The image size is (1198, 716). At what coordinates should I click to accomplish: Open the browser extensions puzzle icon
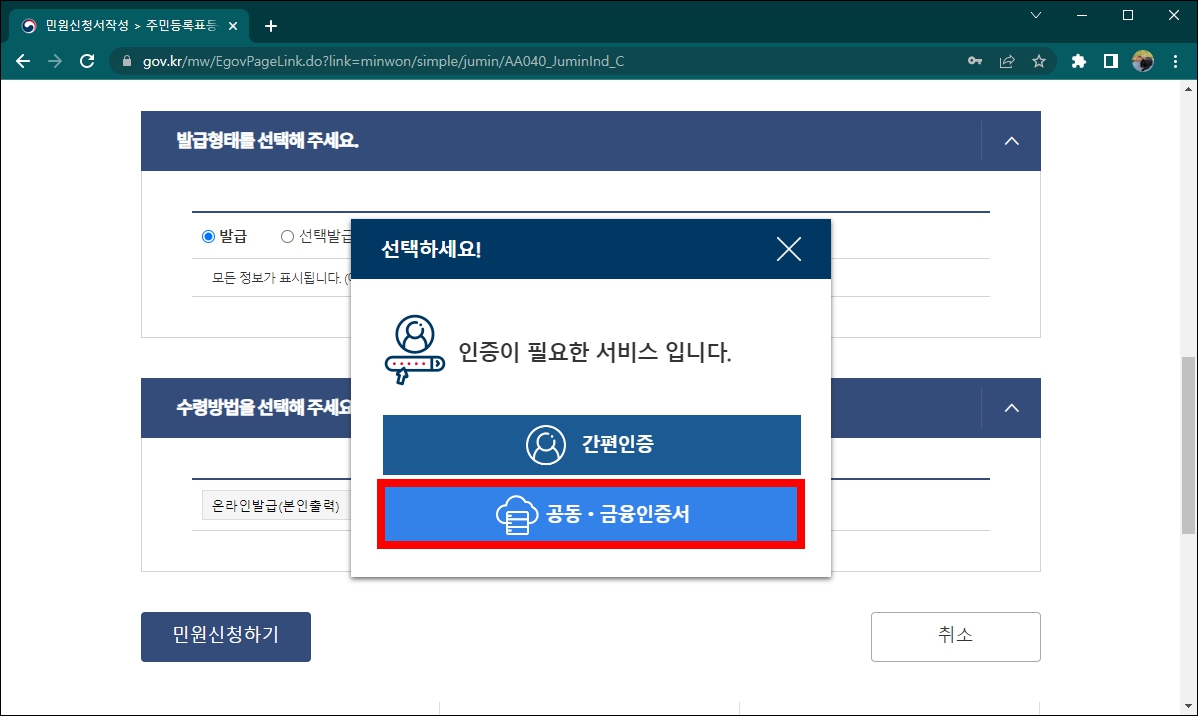click(x=1078, y=61)
